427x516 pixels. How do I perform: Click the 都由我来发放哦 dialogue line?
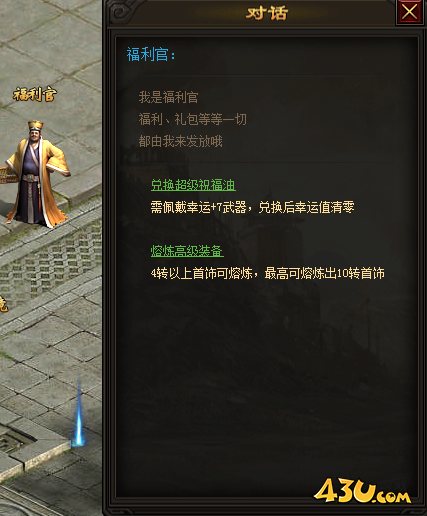coord(180,141)
